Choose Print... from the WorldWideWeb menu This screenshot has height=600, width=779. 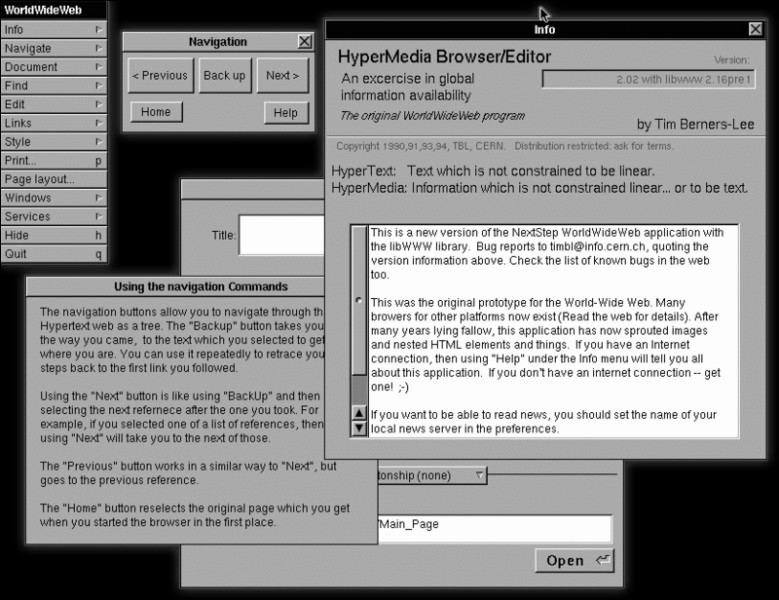(x=54, y=160)
